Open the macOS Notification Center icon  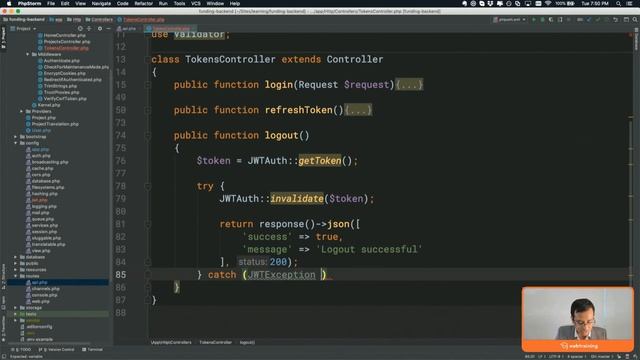click(629, 3)
